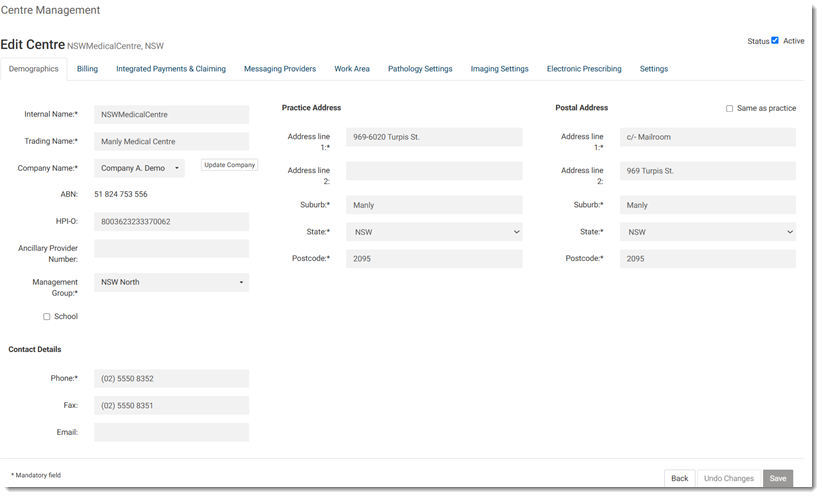Click the Trading Name input field
Image resolution: width=822 pixels, height=497 pixels.
click(171, 142)
